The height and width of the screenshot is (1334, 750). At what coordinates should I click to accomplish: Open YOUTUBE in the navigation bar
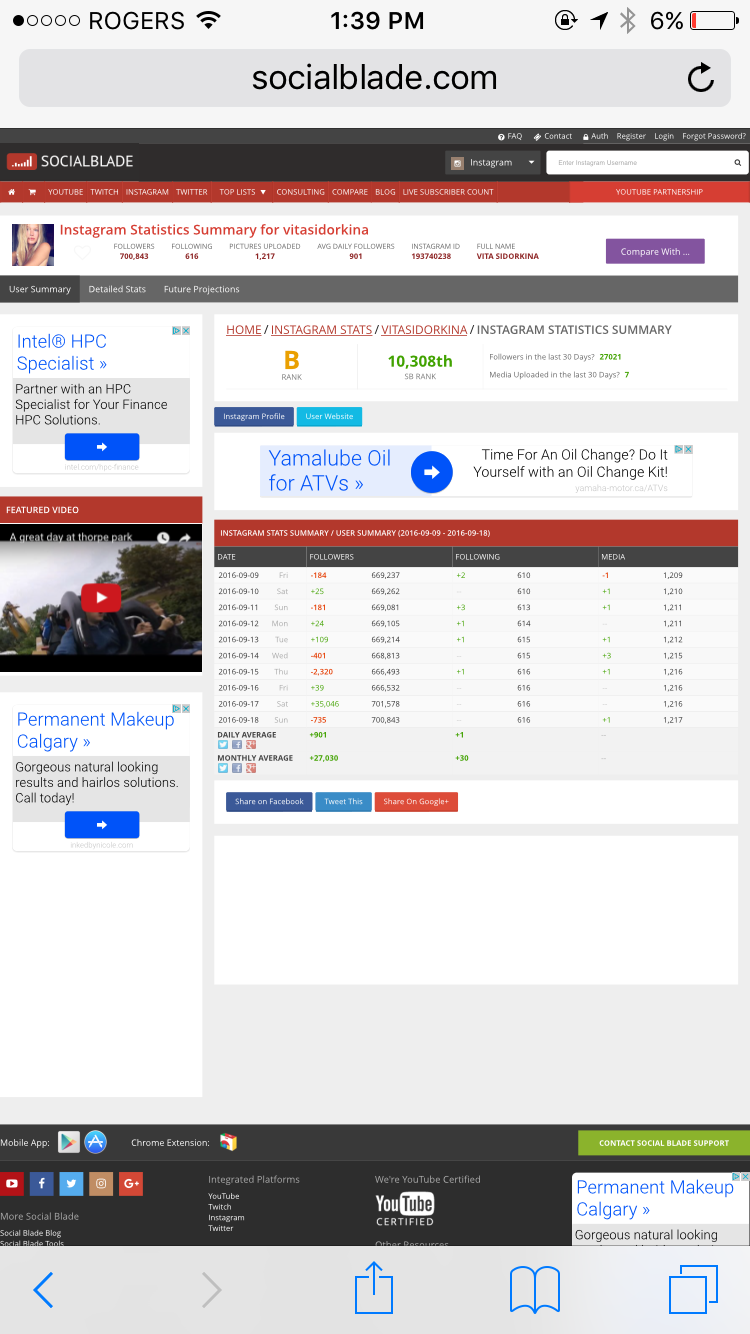66,192
